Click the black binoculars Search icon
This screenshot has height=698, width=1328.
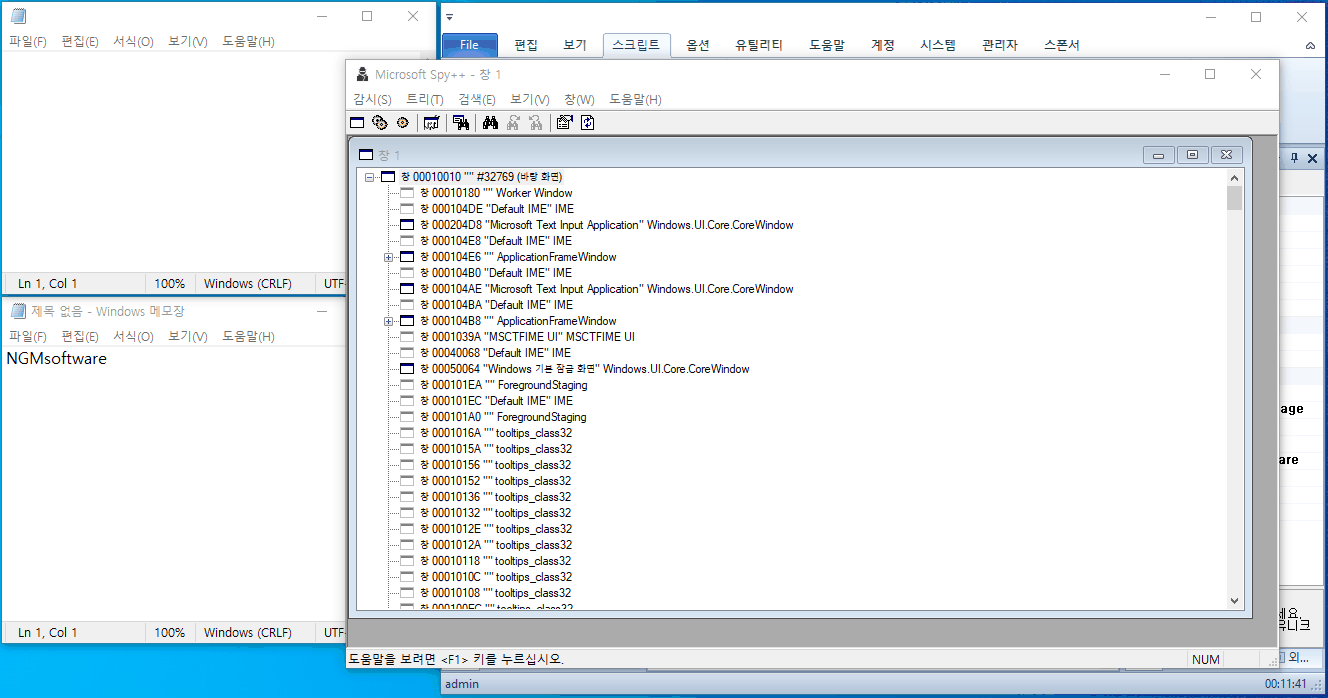click(x=490, y=122)
